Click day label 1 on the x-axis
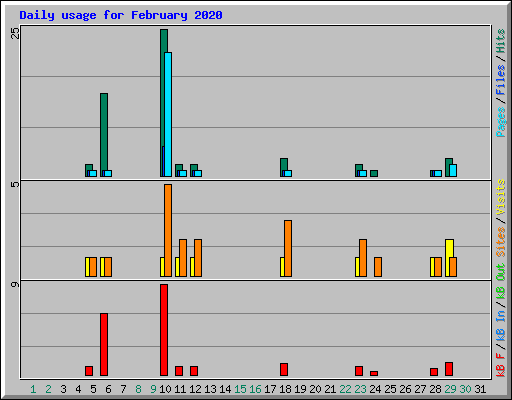 click(33, 389)
